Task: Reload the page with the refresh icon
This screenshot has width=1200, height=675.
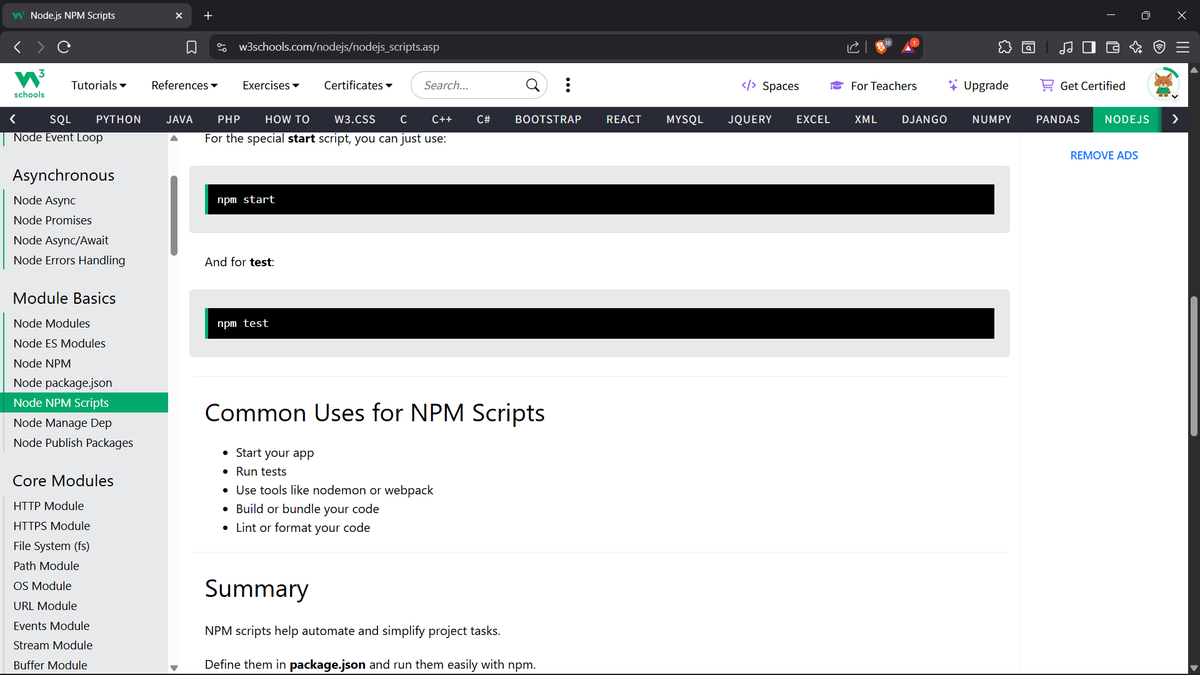Action: [x=64, y=47]
